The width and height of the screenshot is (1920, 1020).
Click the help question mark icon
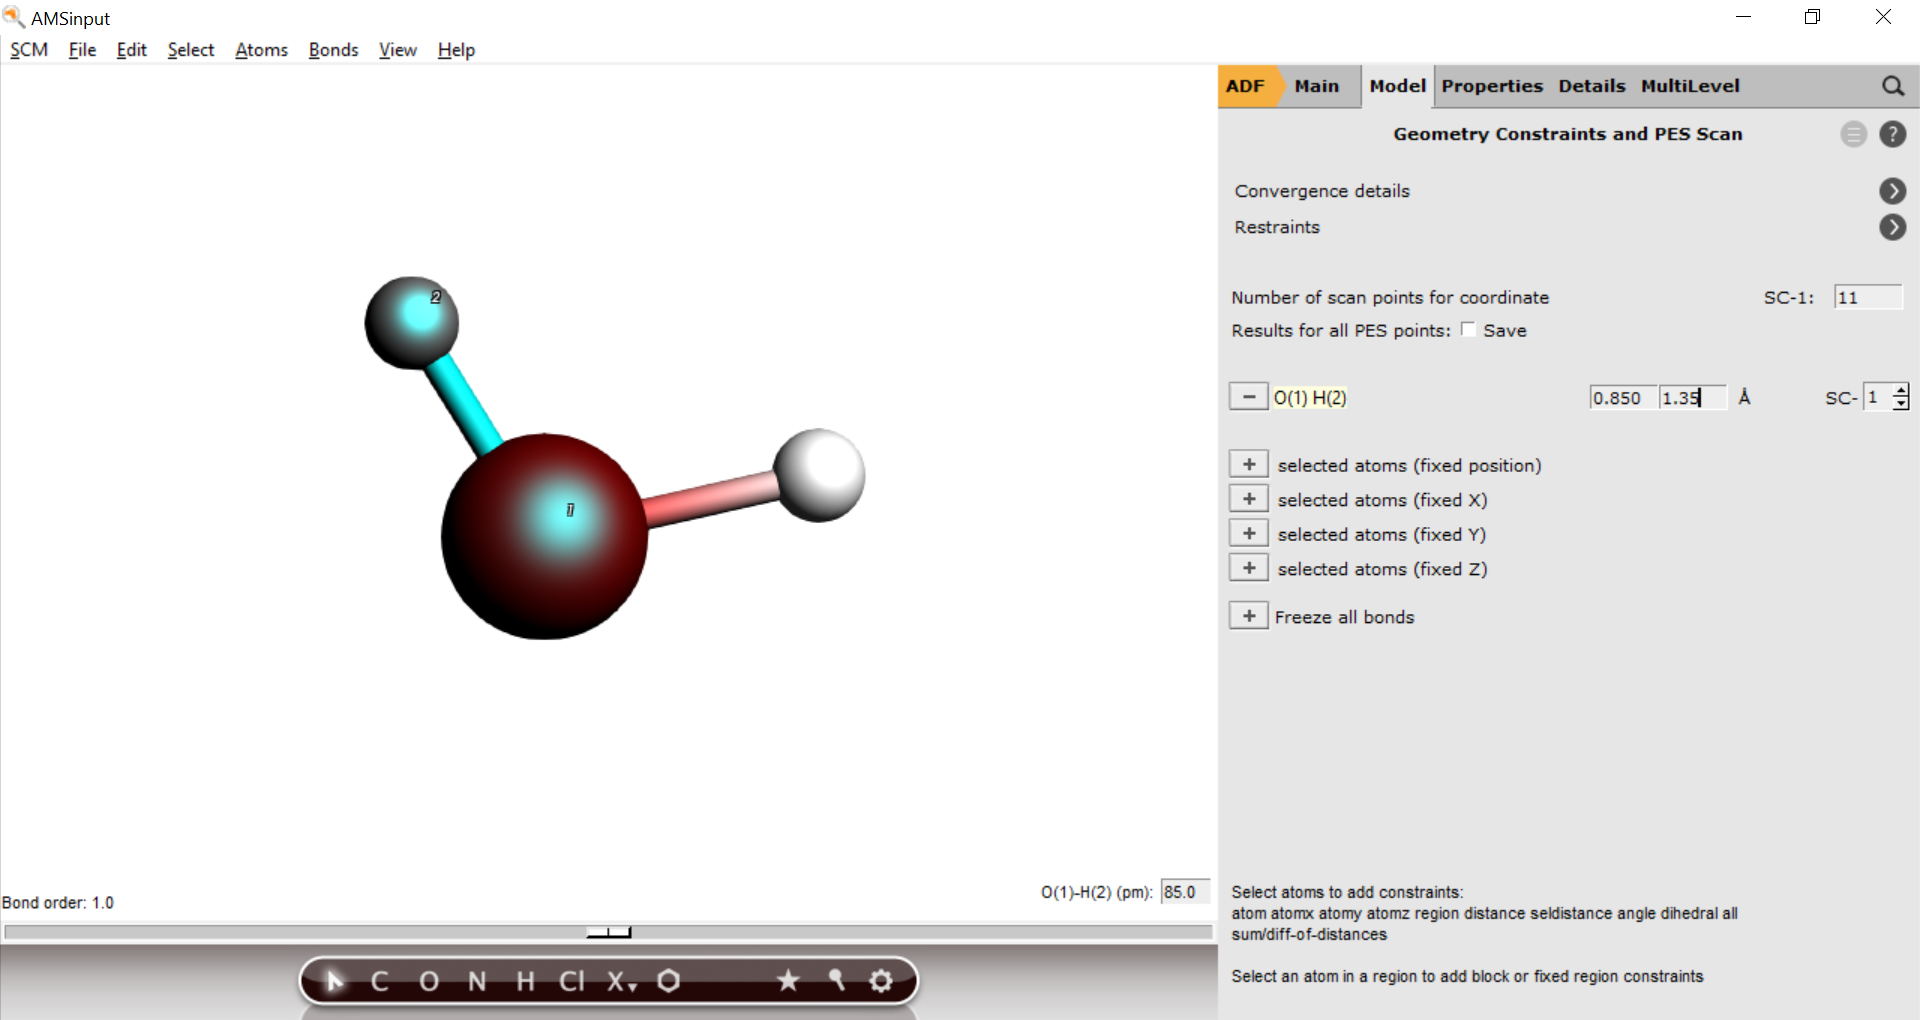[x=1892, y=134]
